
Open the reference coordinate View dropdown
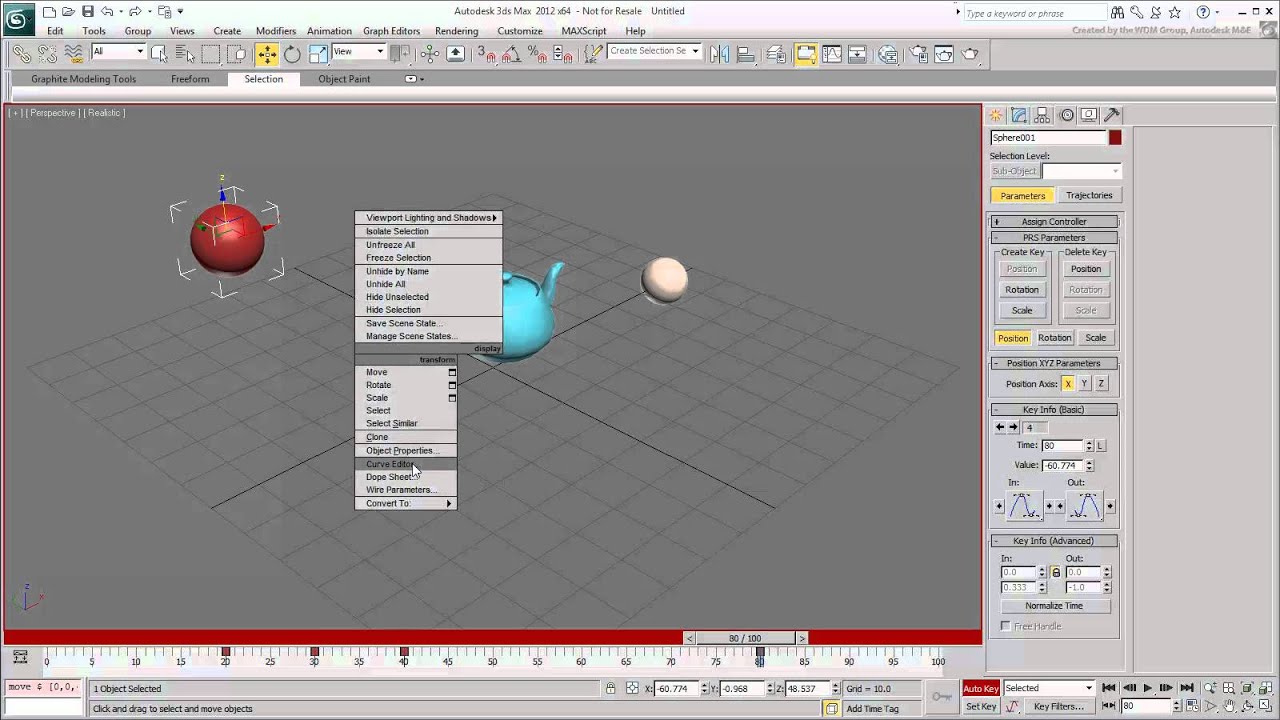click(x=359, y=52)
